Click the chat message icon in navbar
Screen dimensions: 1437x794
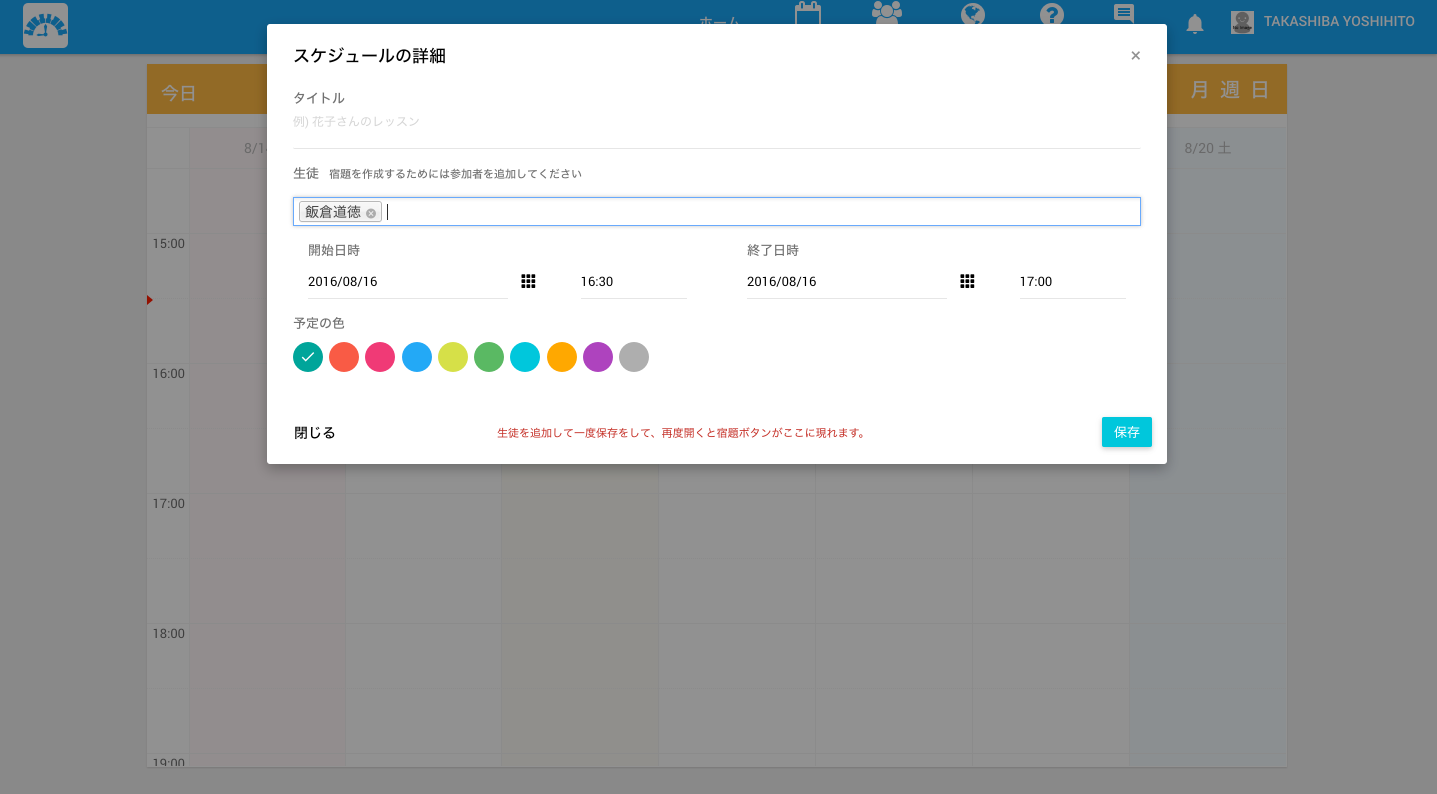[x=1124, y=14]
